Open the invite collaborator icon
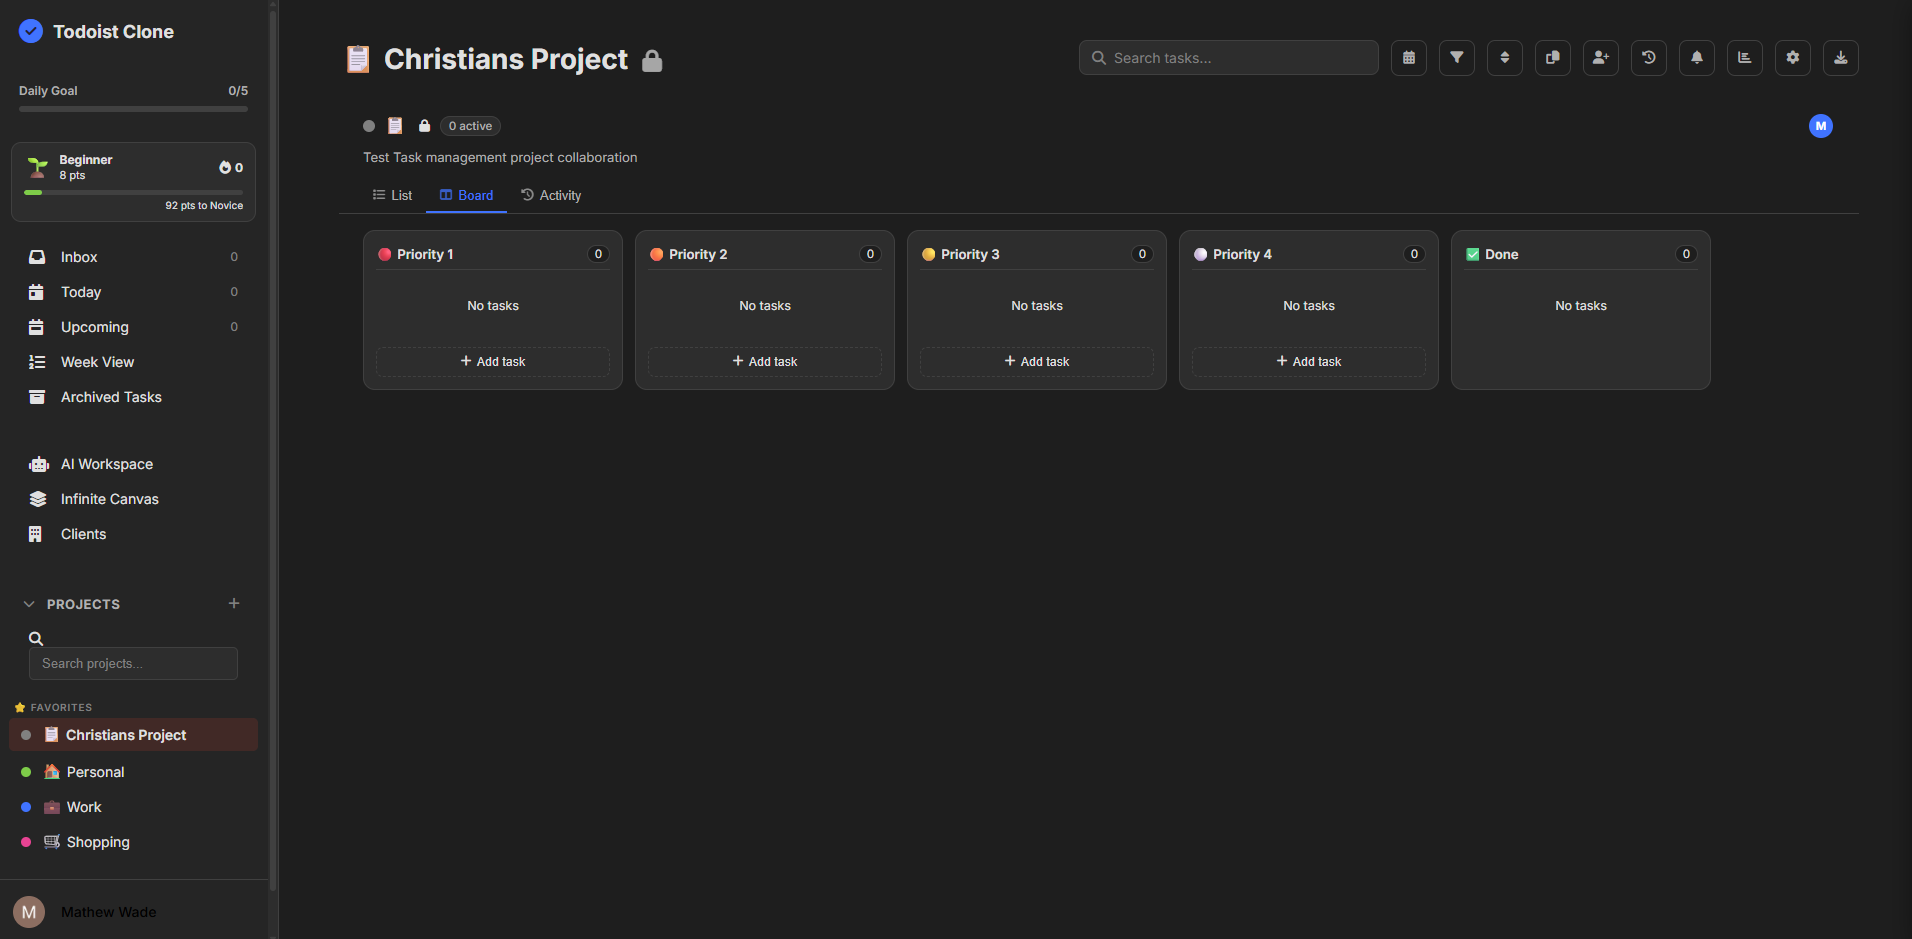The width and height of the screenshot is (1912, 939). 1601,58
